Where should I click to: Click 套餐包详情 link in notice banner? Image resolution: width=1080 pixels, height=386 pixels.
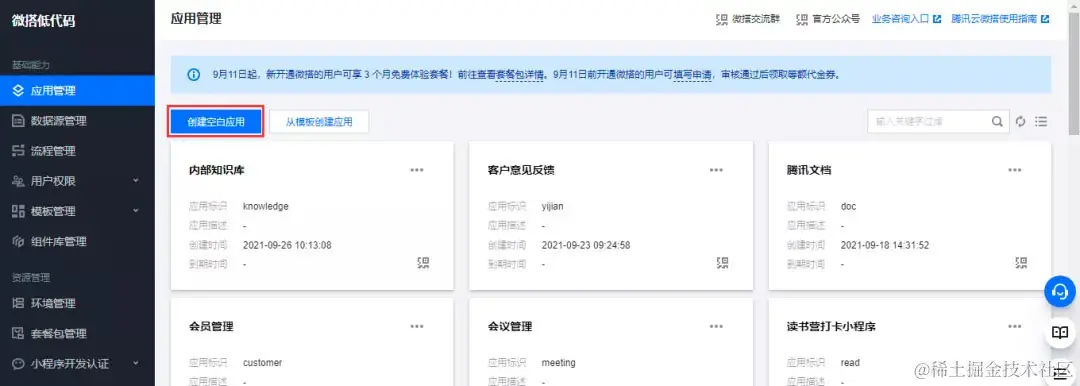click(x=520, y=74)
